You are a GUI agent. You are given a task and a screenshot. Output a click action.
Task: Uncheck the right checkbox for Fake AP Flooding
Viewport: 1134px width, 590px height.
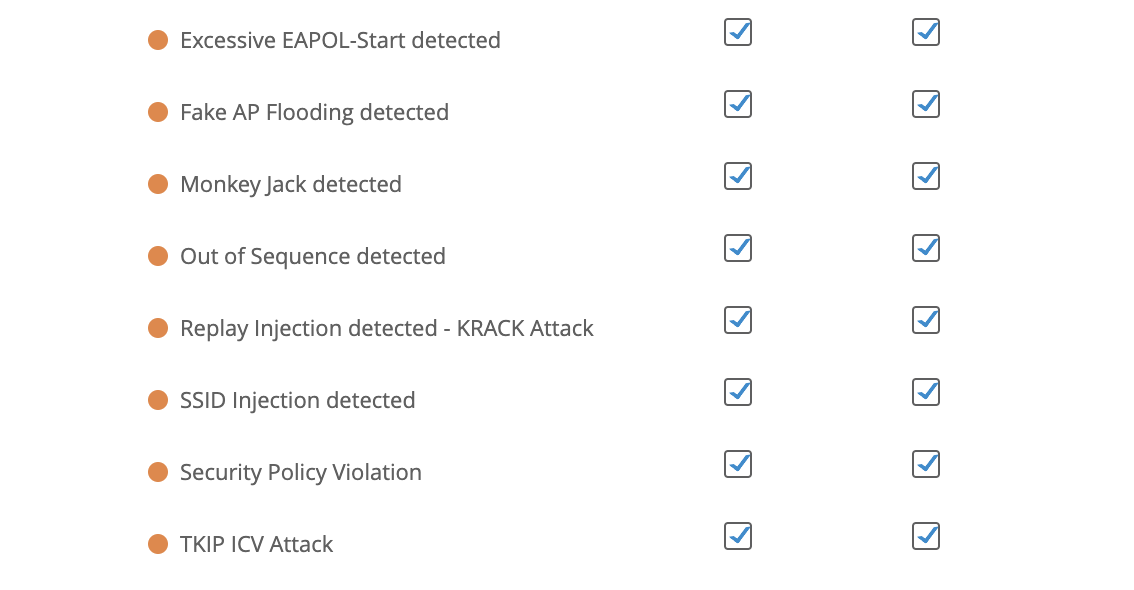(x=926, y=105)
